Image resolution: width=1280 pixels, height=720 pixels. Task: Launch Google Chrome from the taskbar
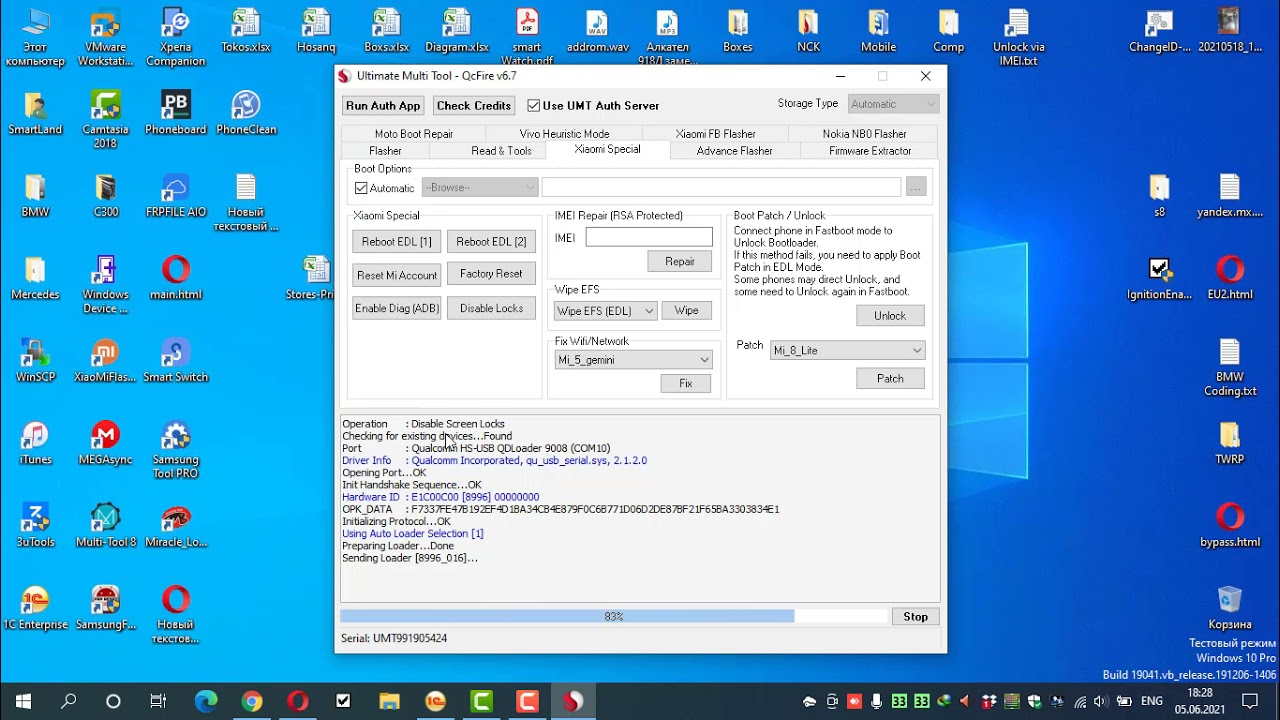[x=252, y=701]
